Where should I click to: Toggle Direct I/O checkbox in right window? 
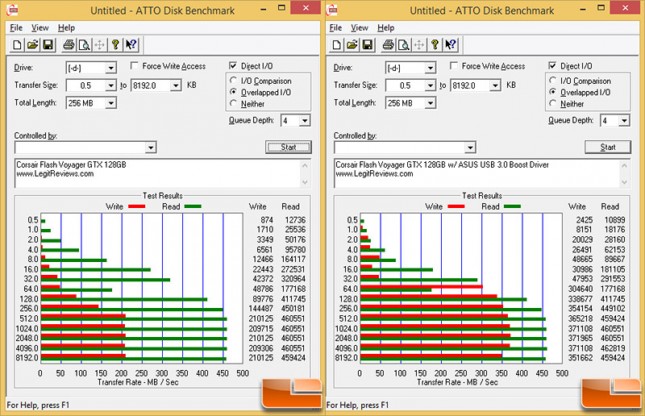[552, 65]
